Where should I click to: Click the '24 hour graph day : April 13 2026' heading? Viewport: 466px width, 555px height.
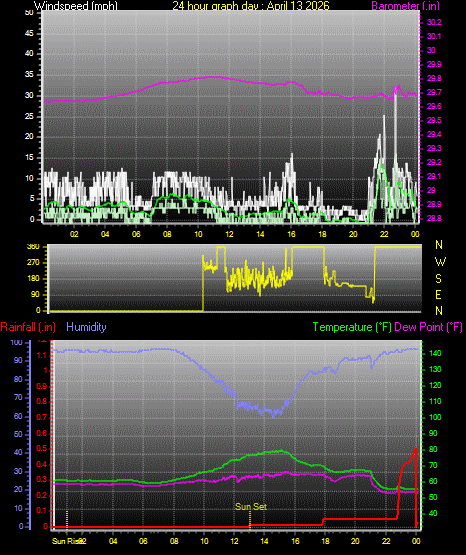(251, 6)
